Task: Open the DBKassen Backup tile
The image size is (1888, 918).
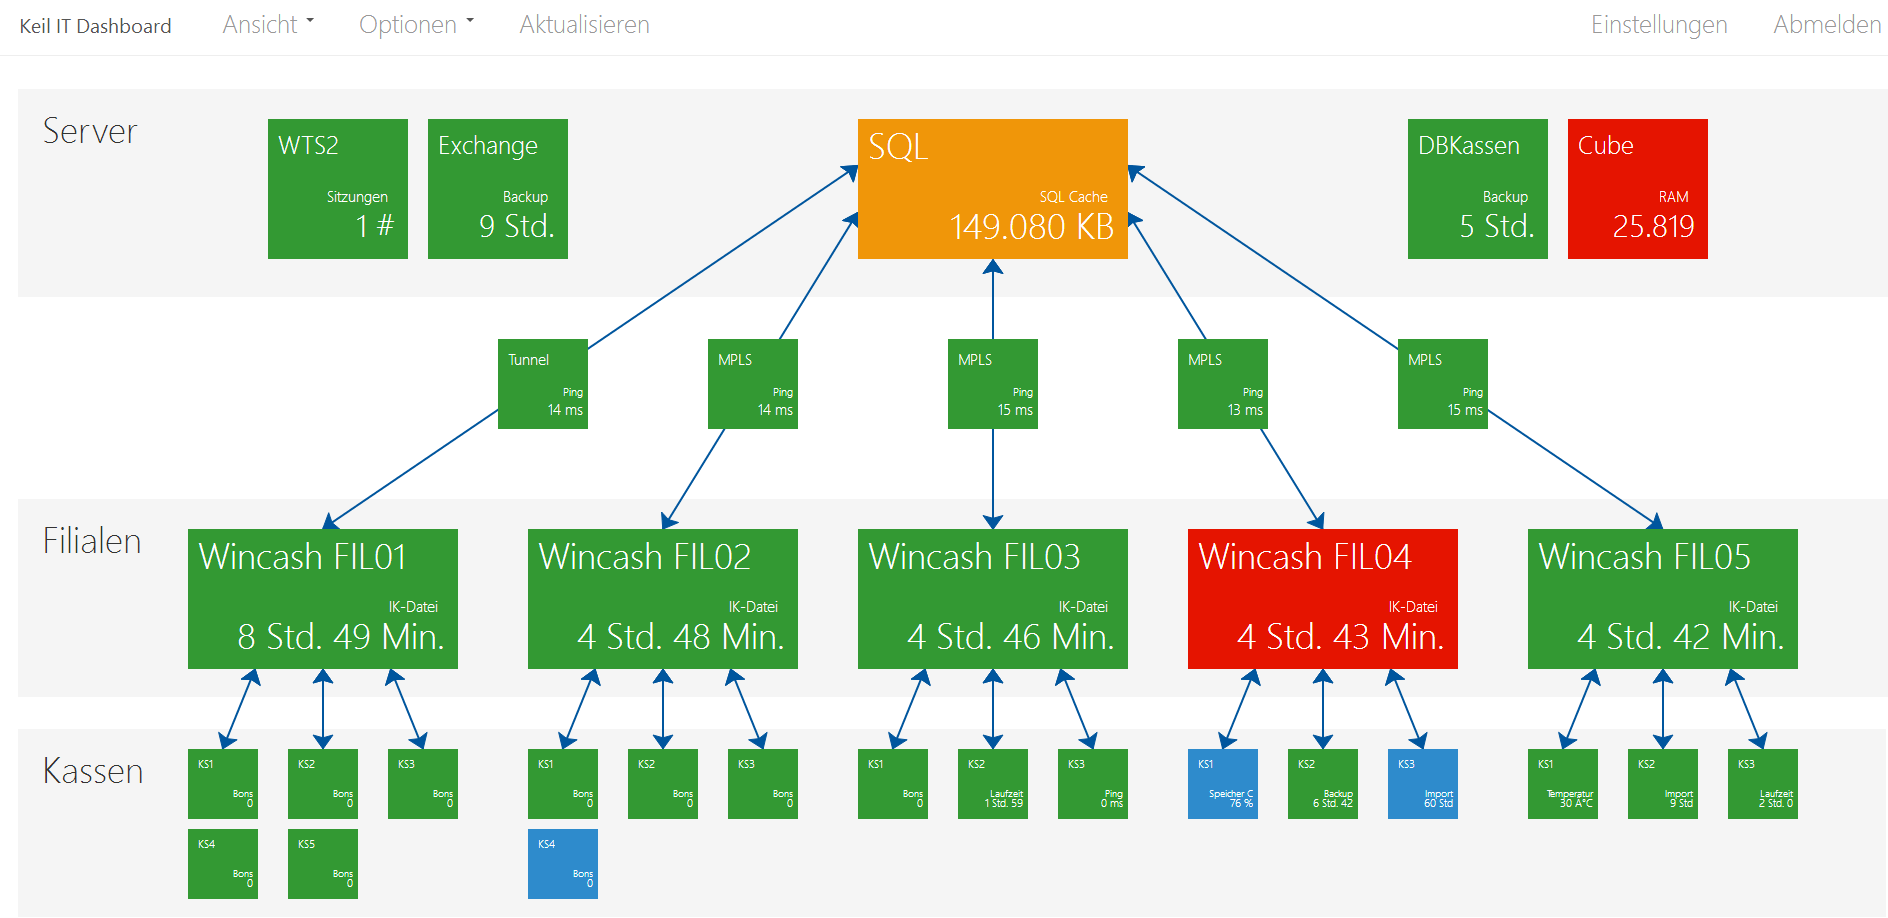Action: click(1477, 189)
